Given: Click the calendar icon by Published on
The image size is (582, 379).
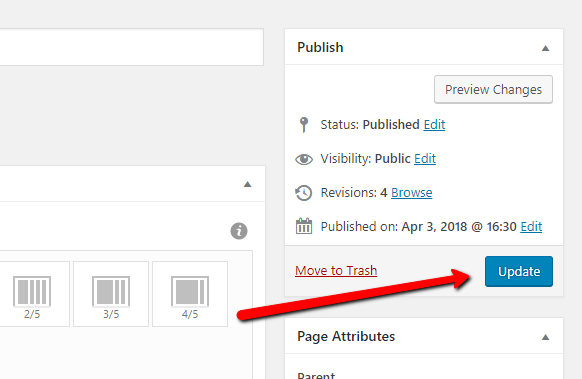Looking at the screenshot, I should click(304, 226).
